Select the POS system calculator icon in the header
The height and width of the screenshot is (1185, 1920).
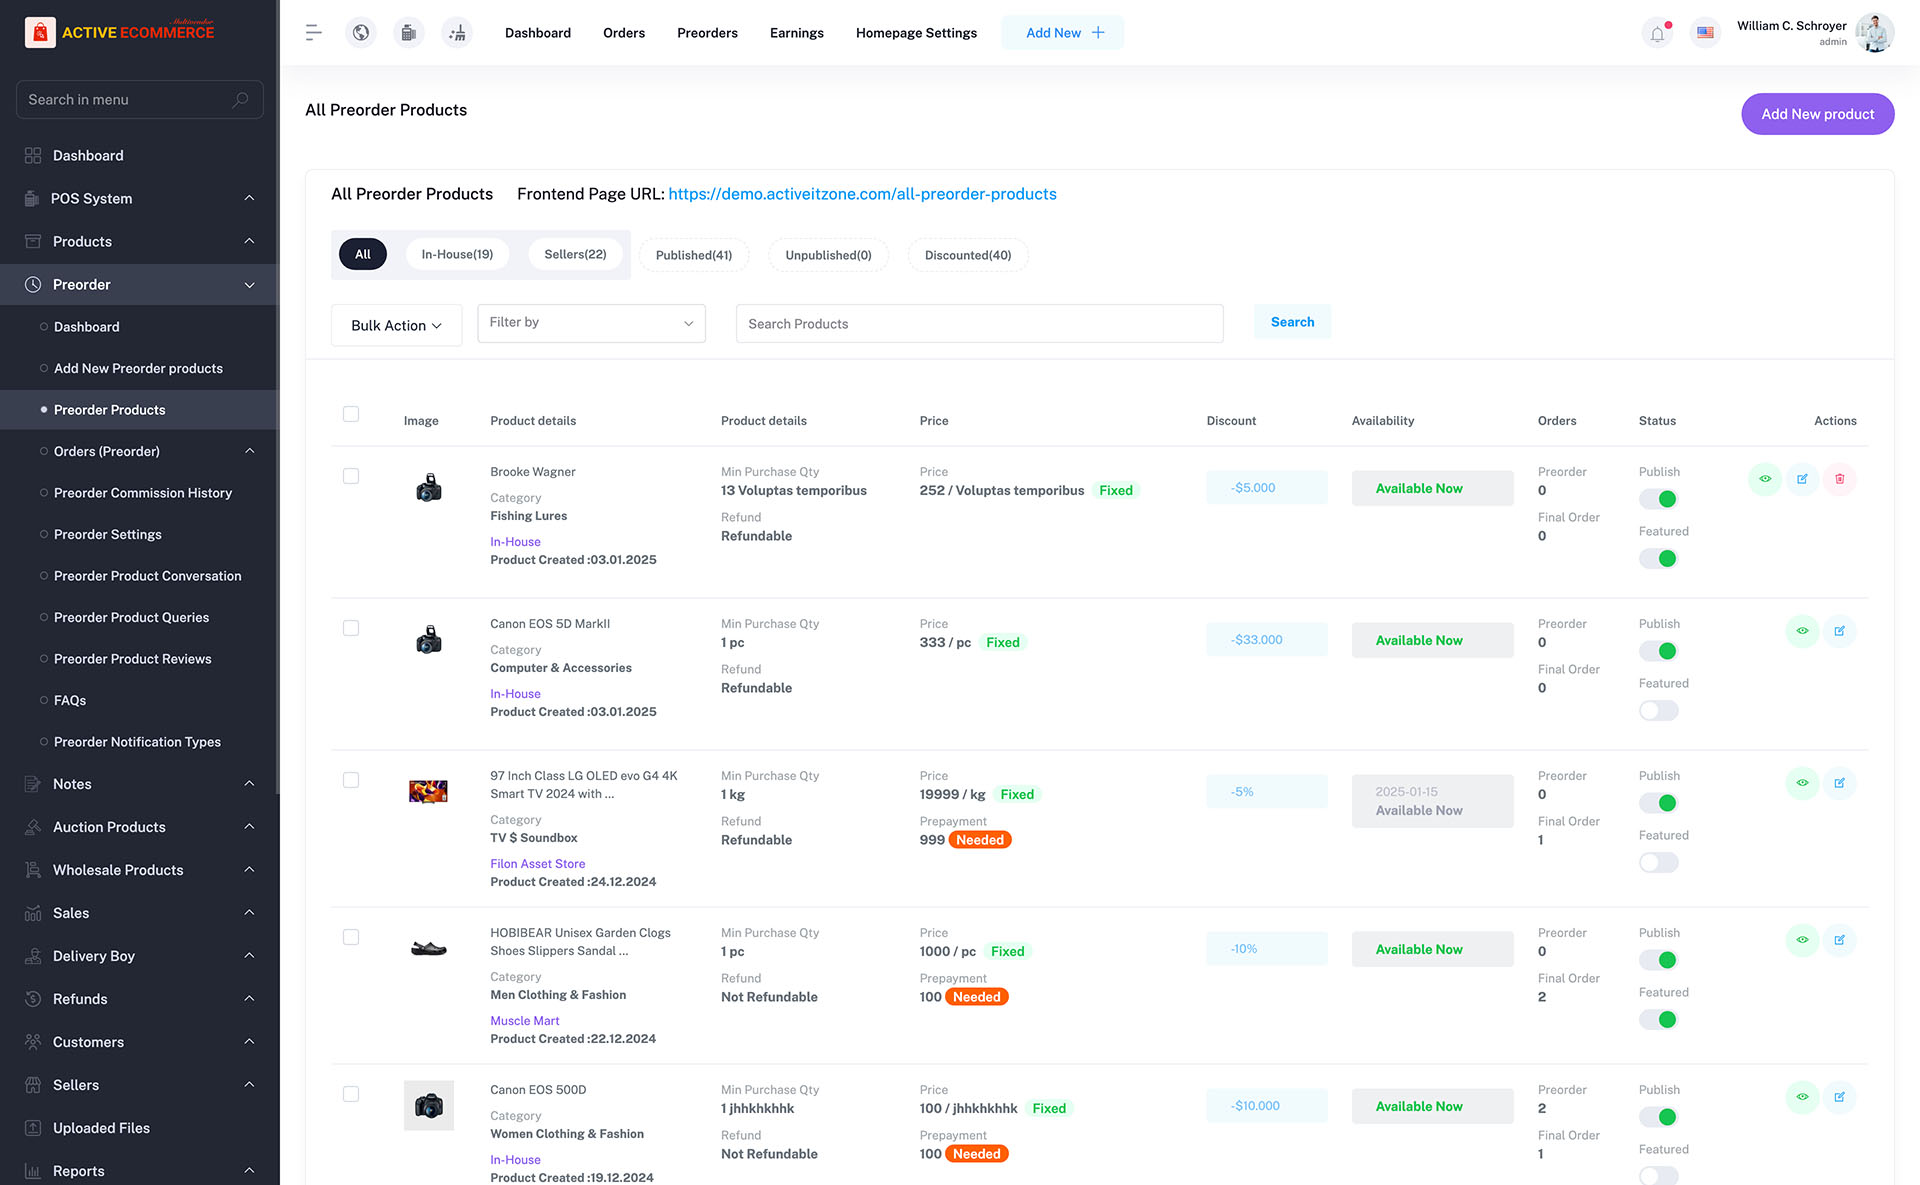(408, 32)
